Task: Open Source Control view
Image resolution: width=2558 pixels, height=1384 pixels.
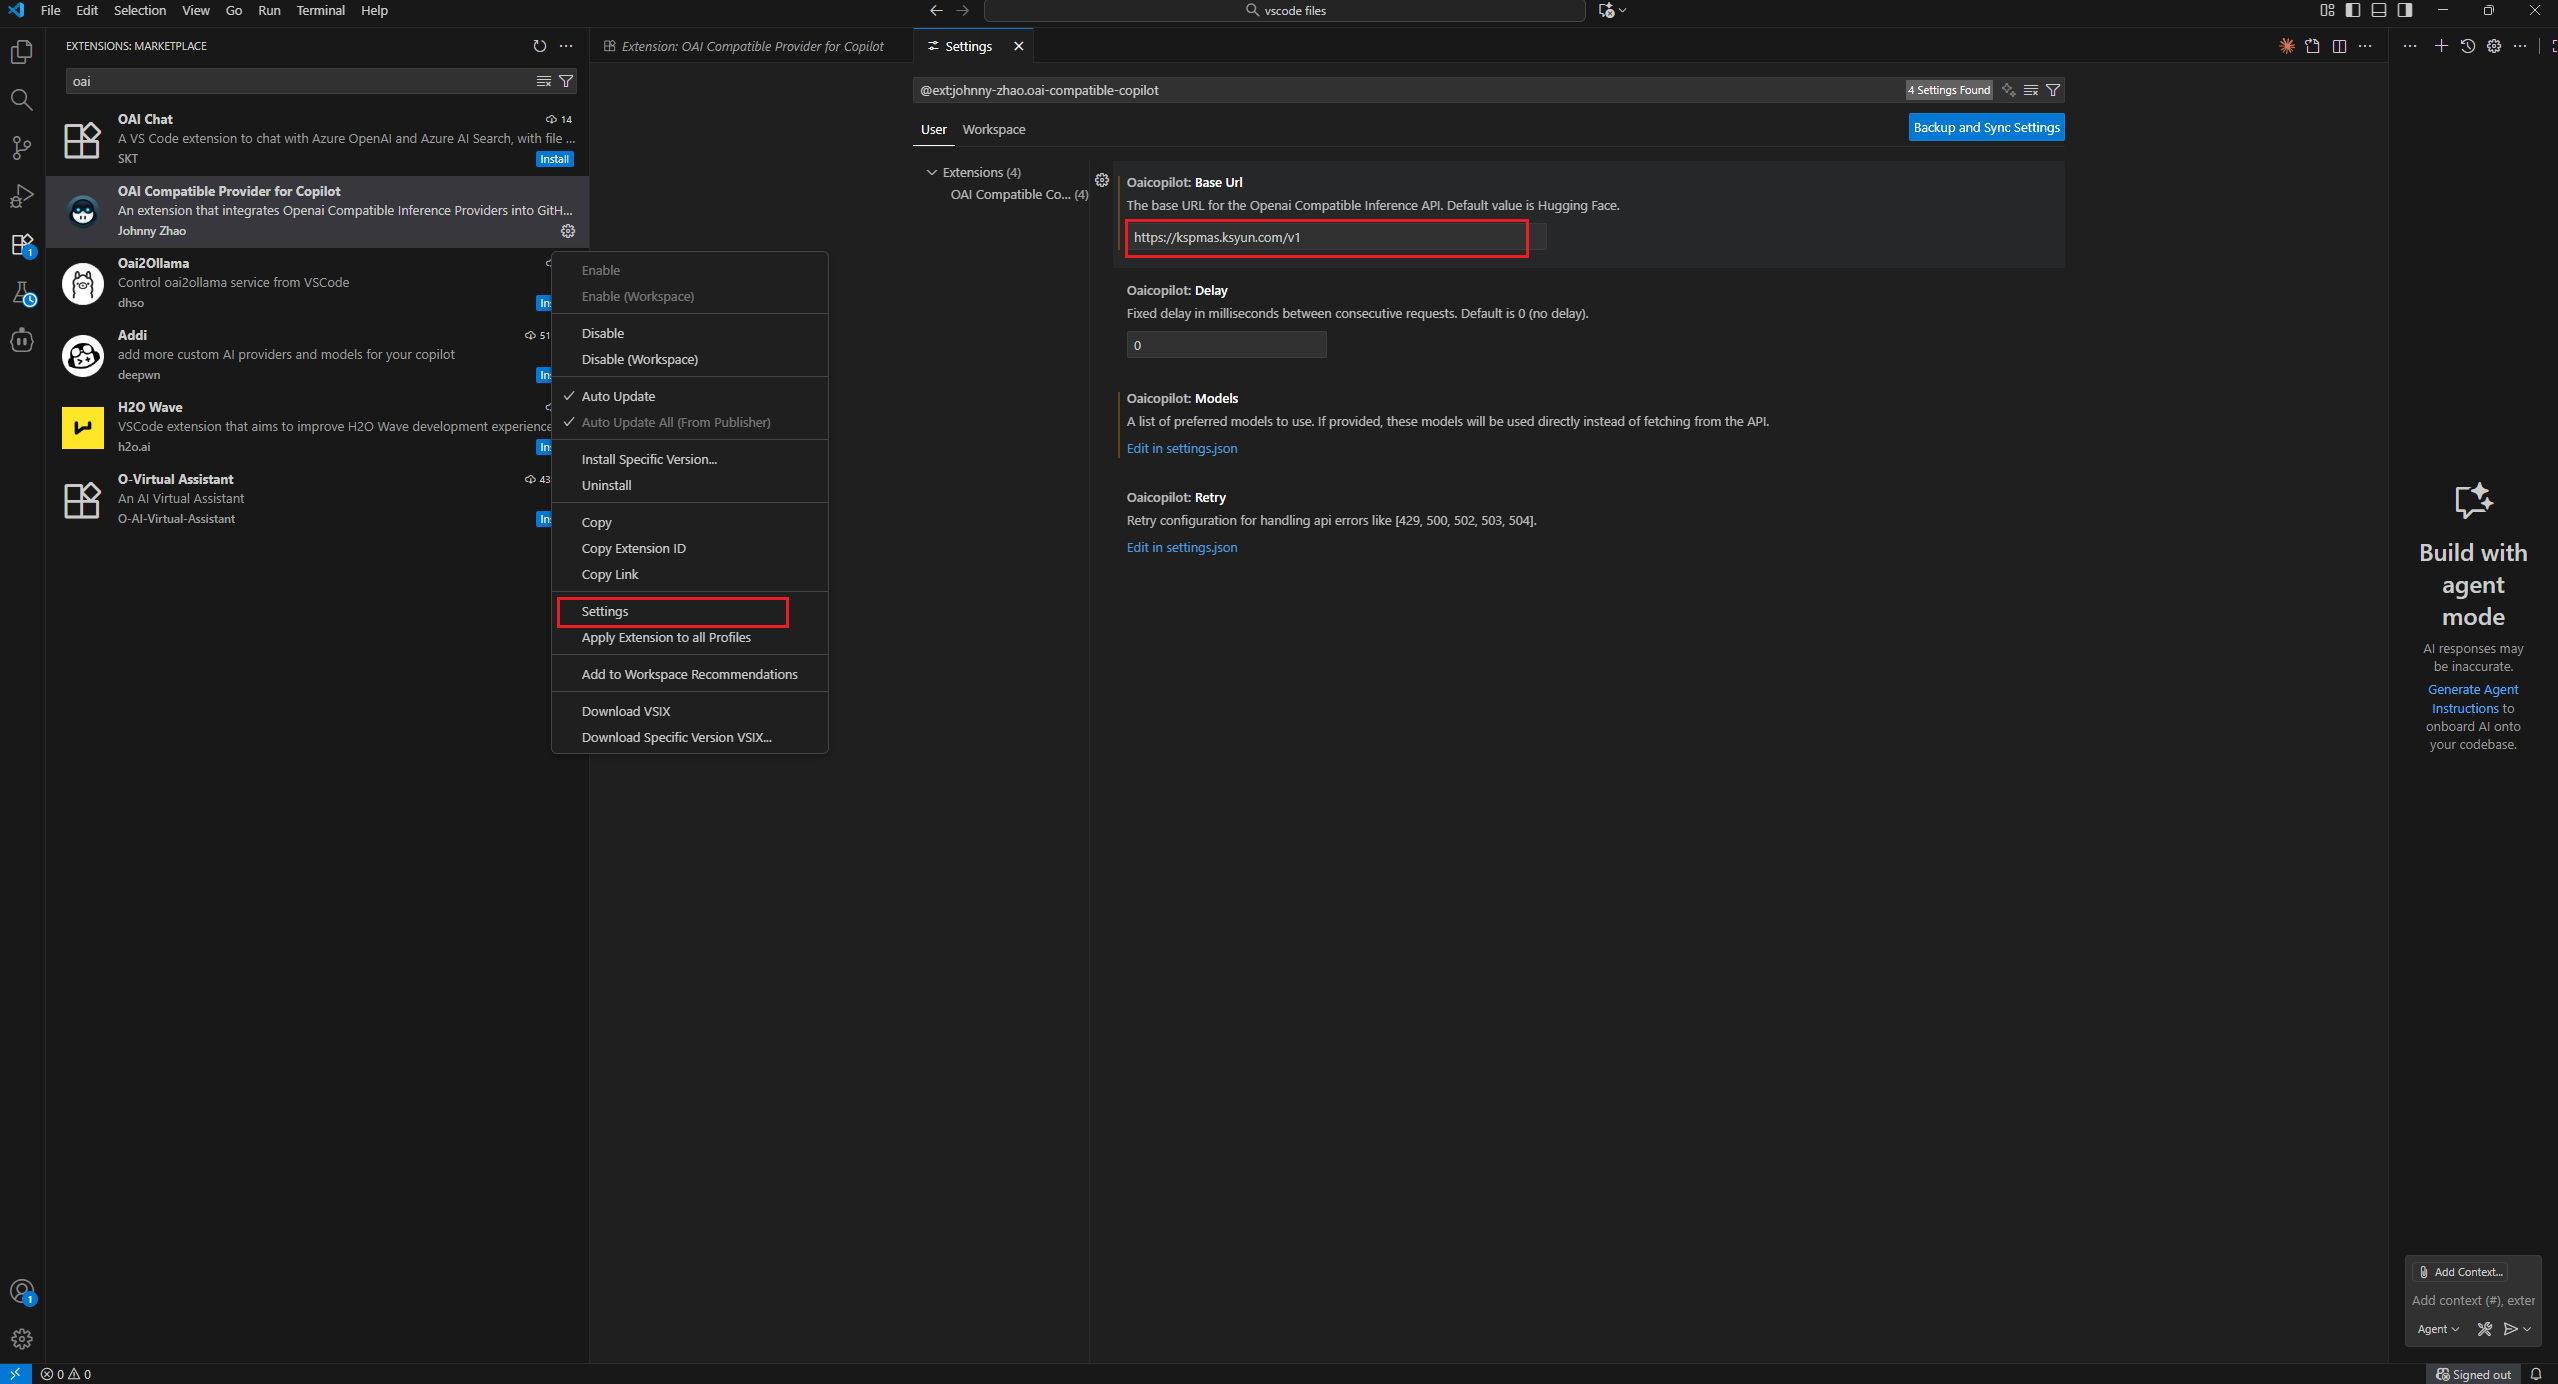Action: (x=22, y=148)
